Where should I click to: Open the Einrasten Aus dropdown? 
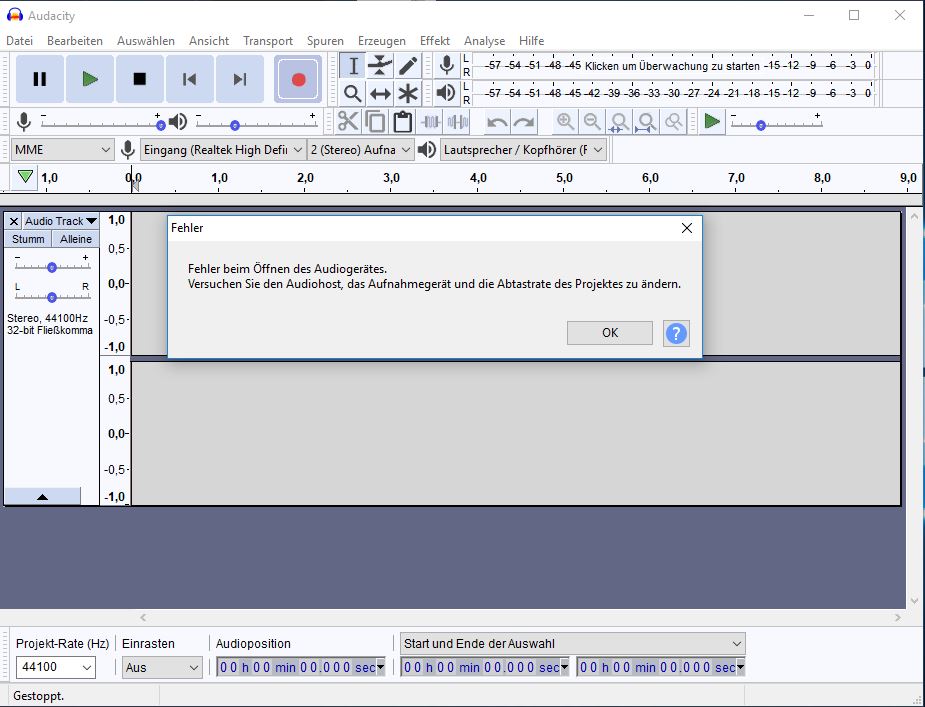pos(162,667)
